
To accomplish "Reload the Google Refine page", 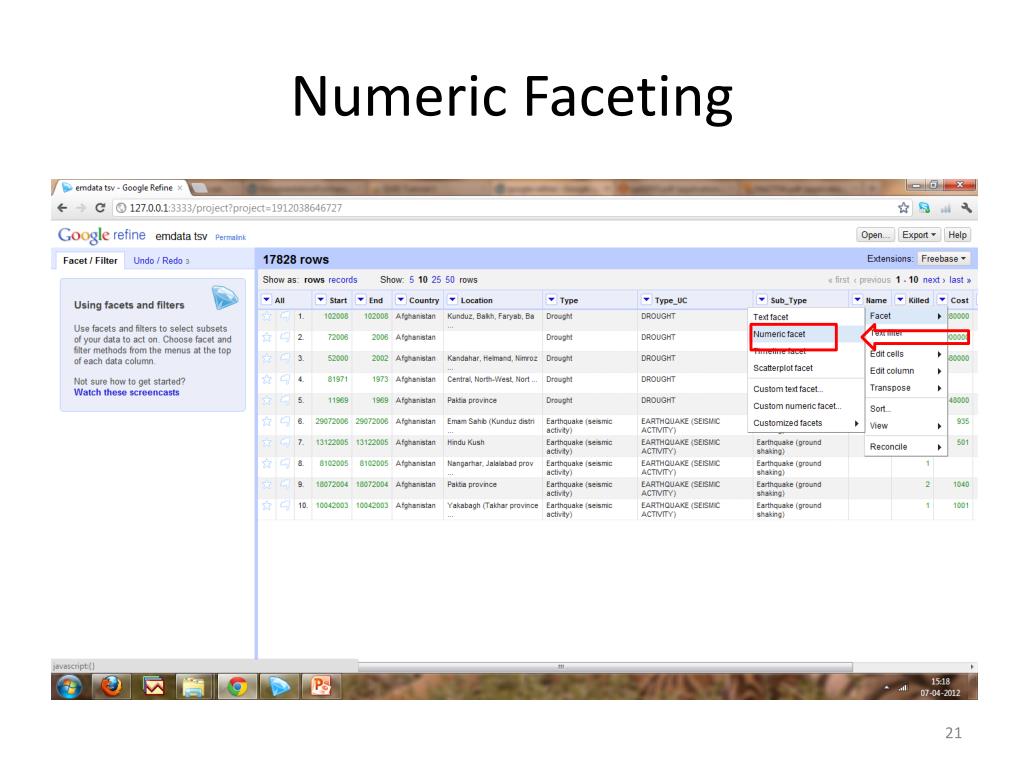I will (x=100, y=208).
